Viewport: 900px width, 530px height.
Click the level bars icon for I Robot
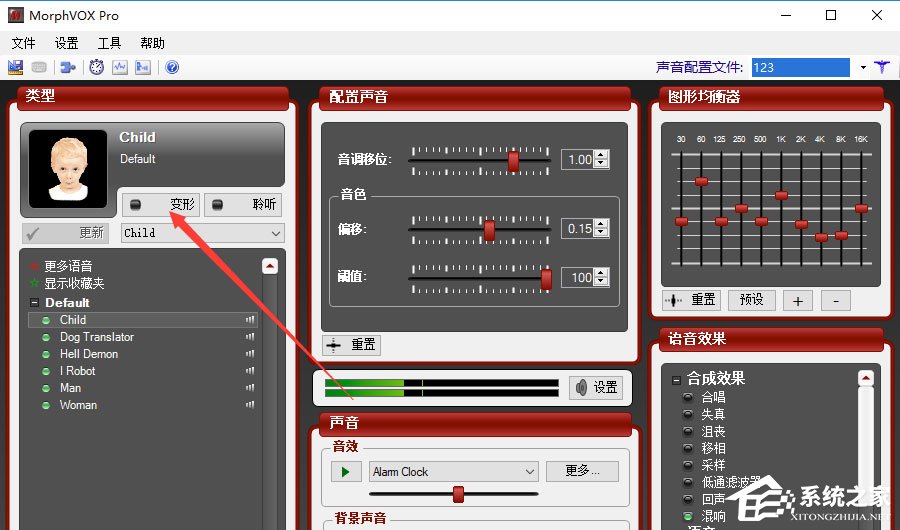pos(250,371)
